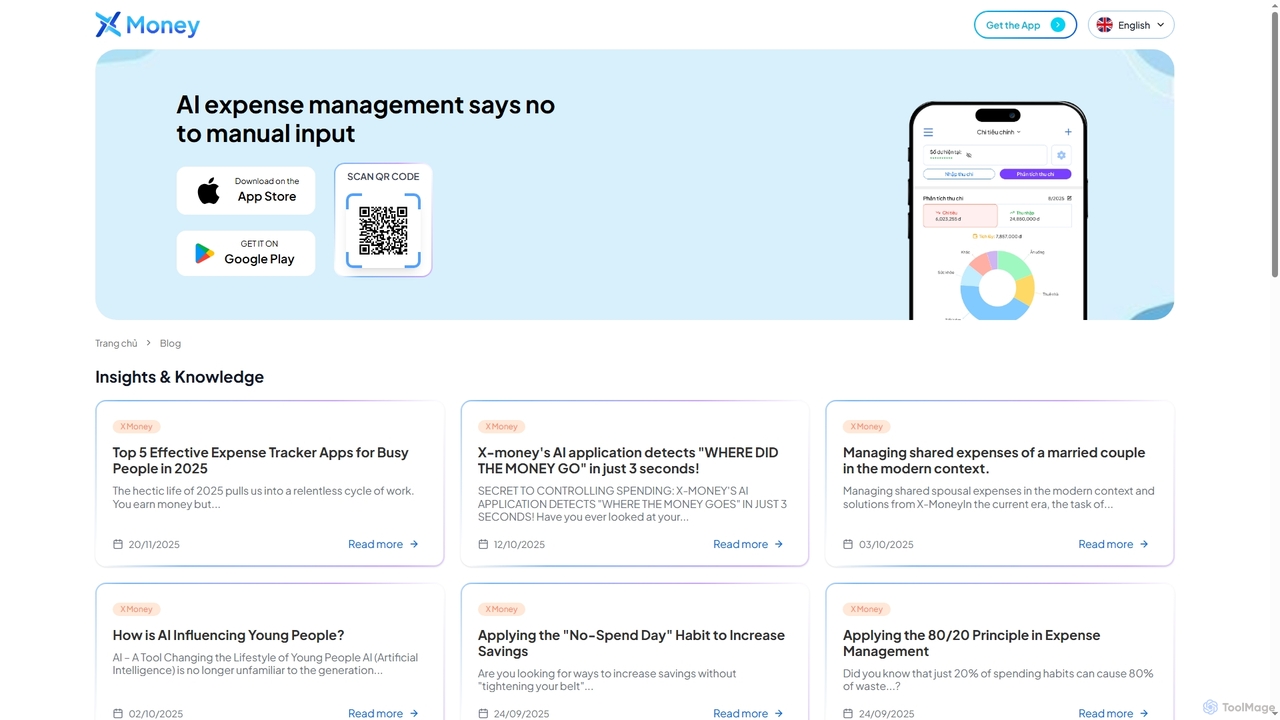Go to Trang chủ breadcrumb
The image size is (1280, 720).
point(116,343)
